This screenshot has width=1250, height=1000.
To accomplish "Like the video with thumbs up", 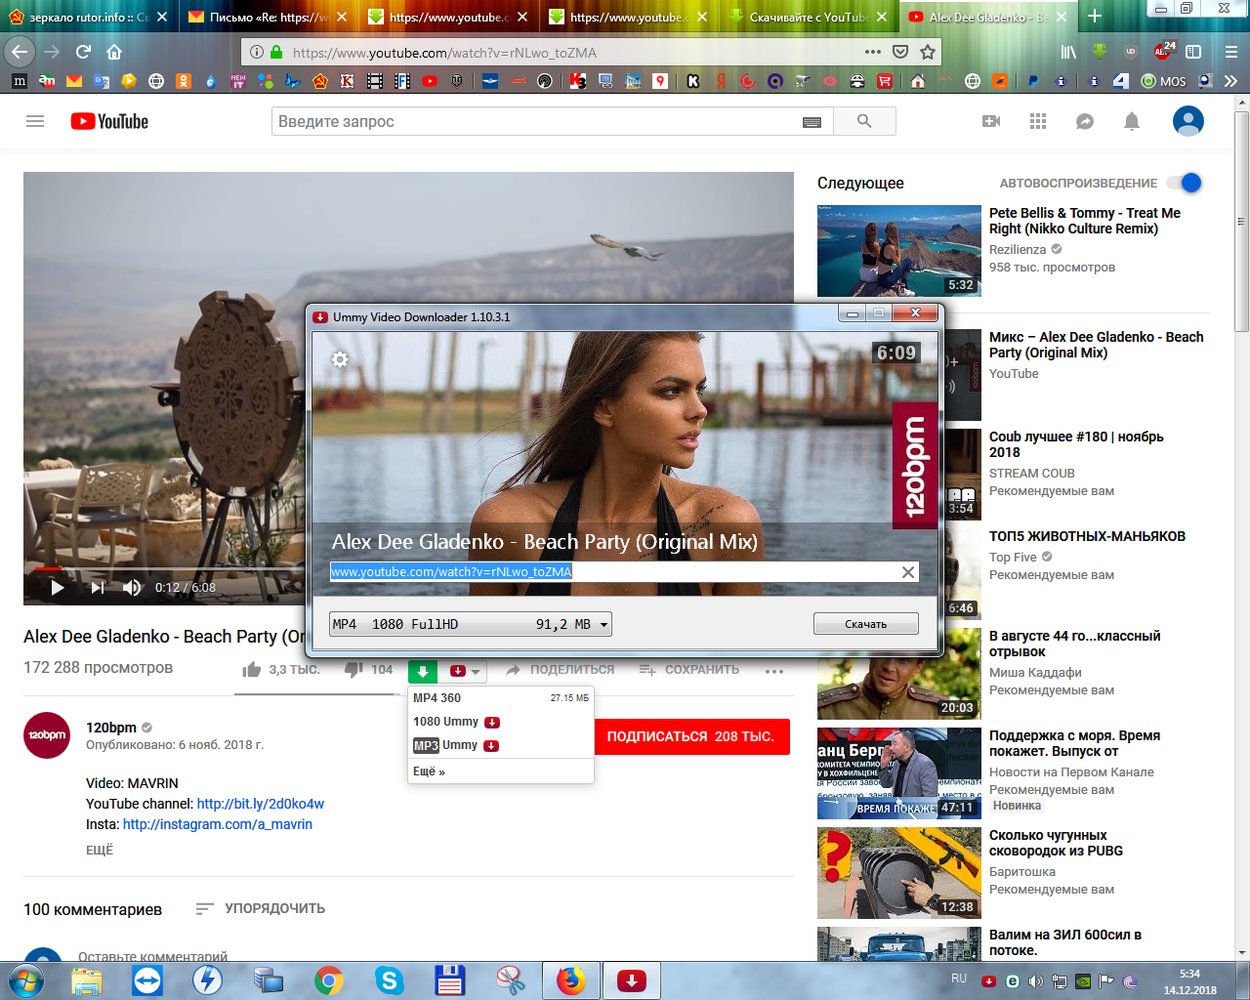I will (251, 669).
